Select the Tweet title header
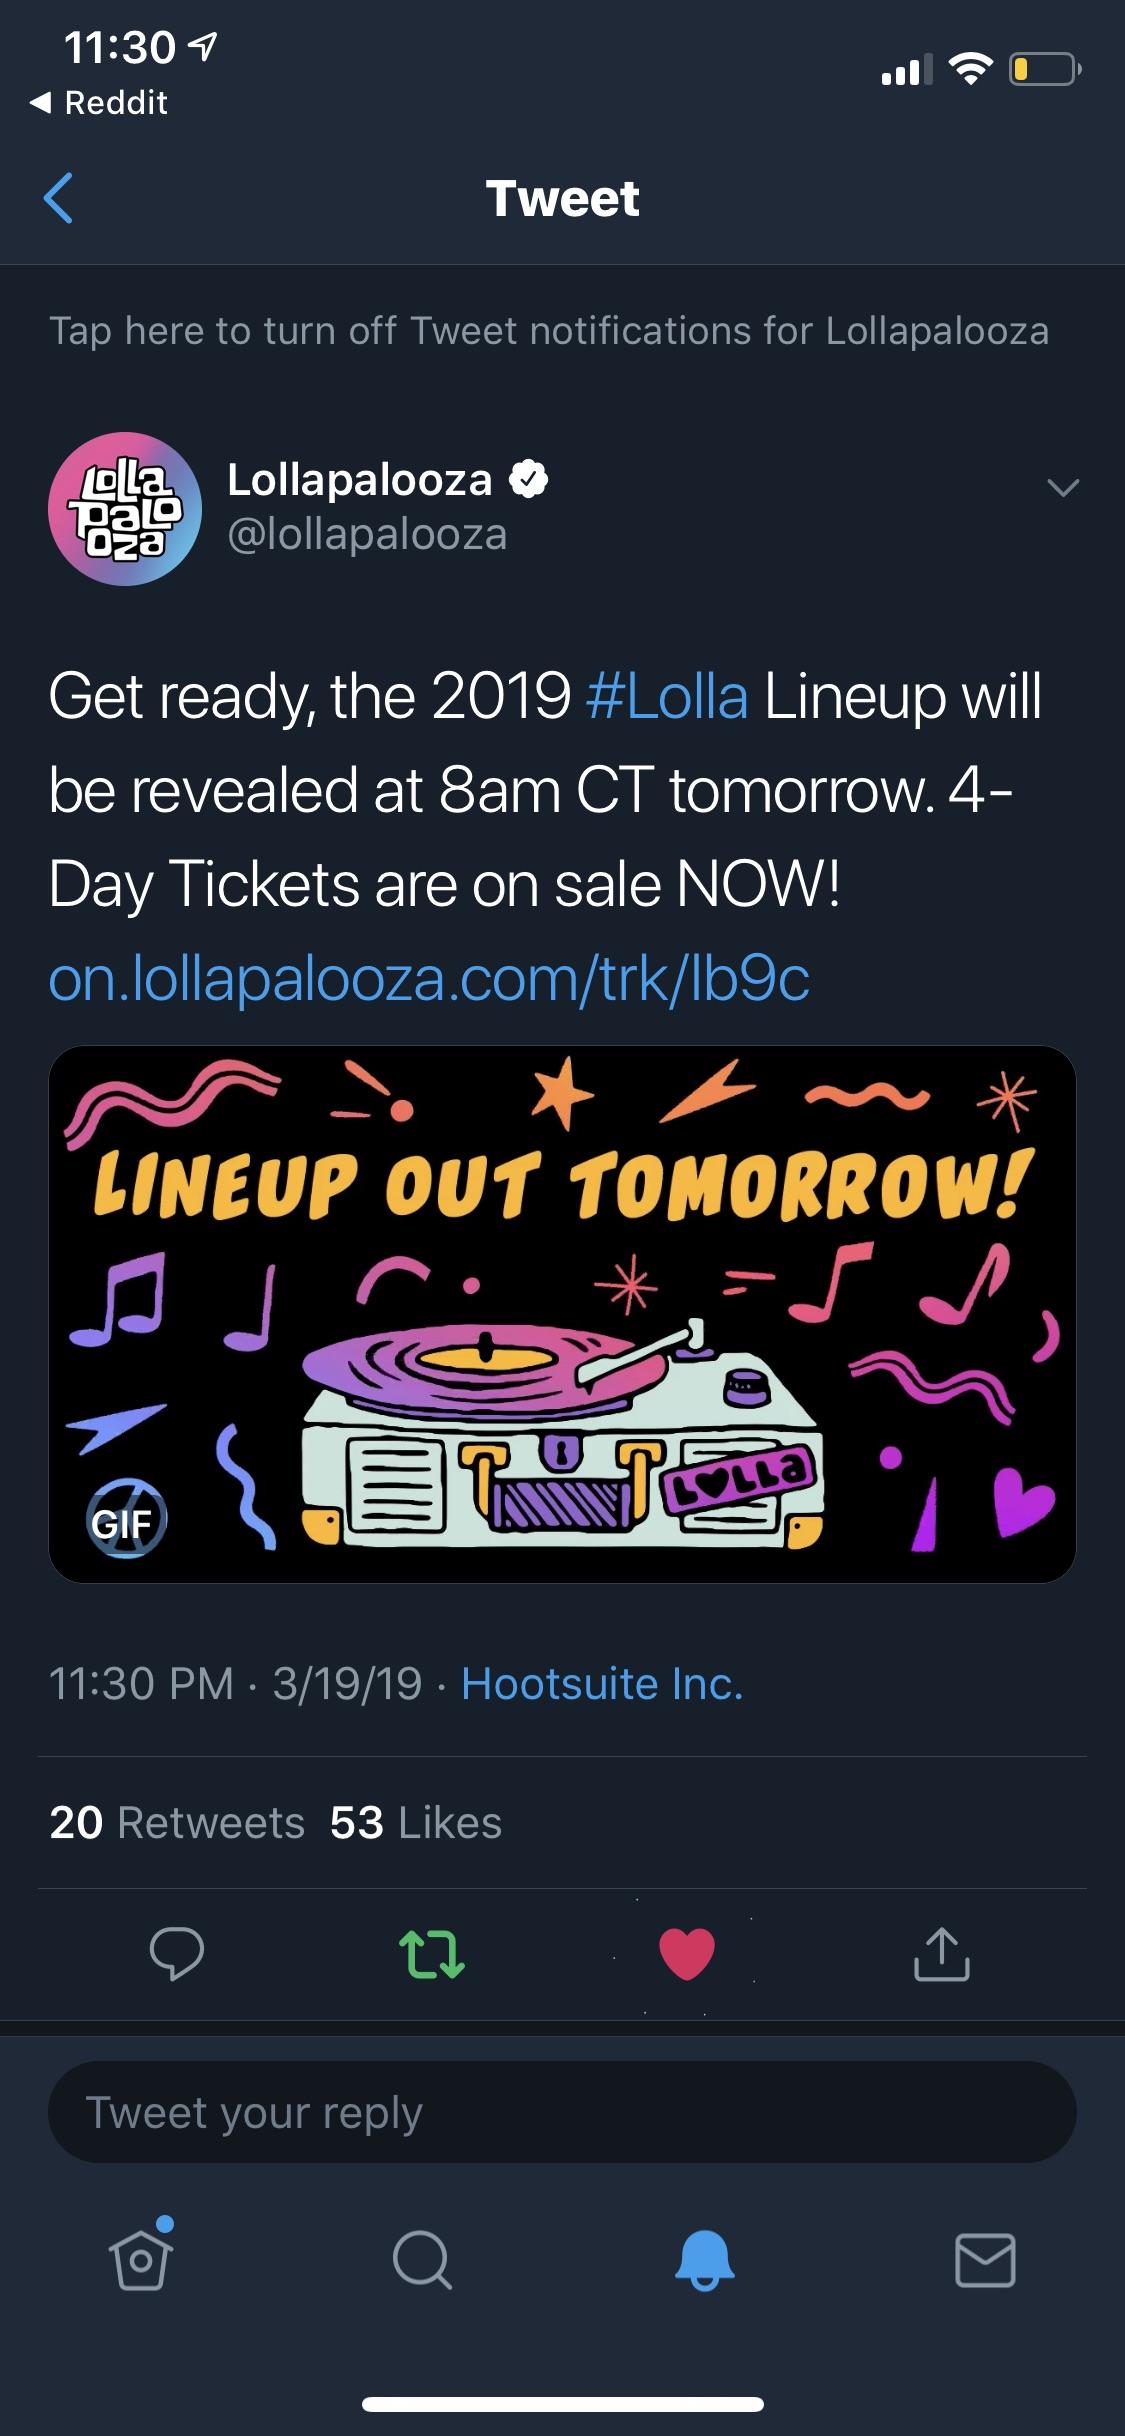Viewport: 1125px width, 2436px height. 562,197
